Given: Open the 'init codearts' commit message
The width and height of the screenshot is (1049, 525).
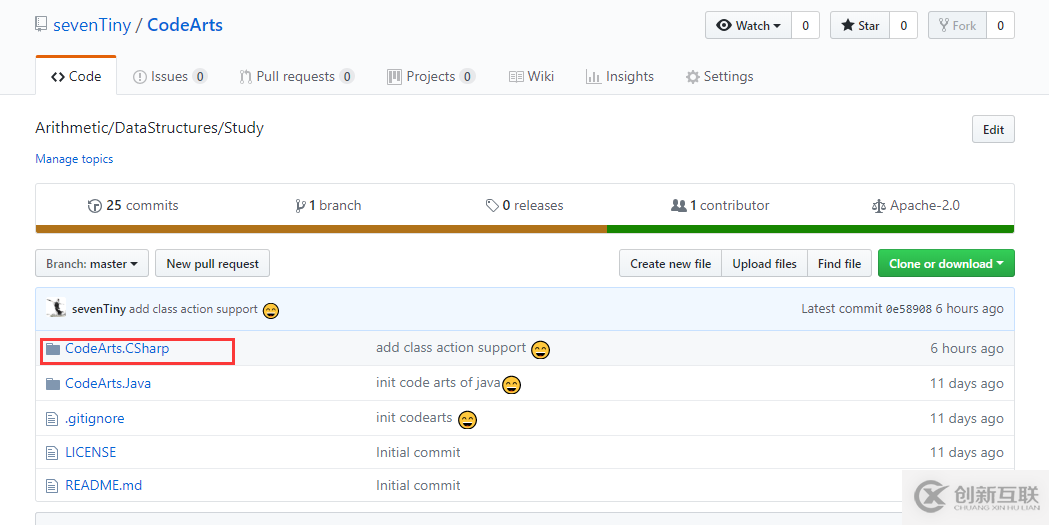Looking at the screenshot, I should tap(414, 417).
